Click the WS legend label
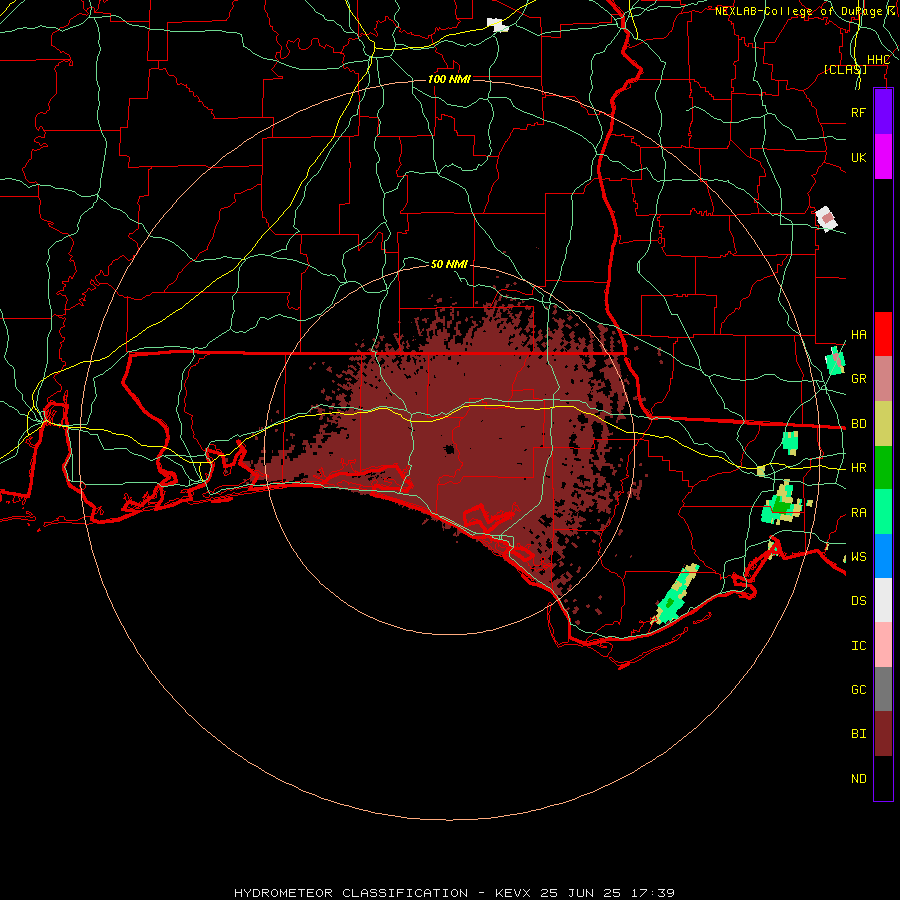 [x=858, y=557]
